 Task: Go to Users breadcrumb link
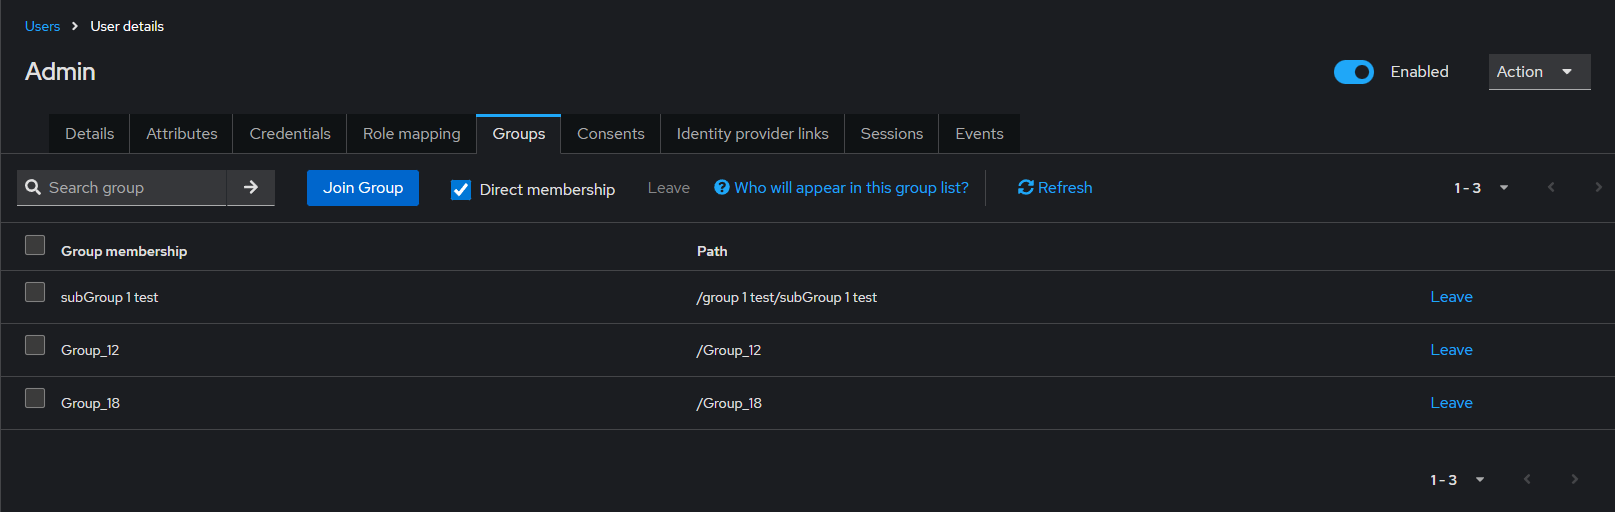pos(42,26)
